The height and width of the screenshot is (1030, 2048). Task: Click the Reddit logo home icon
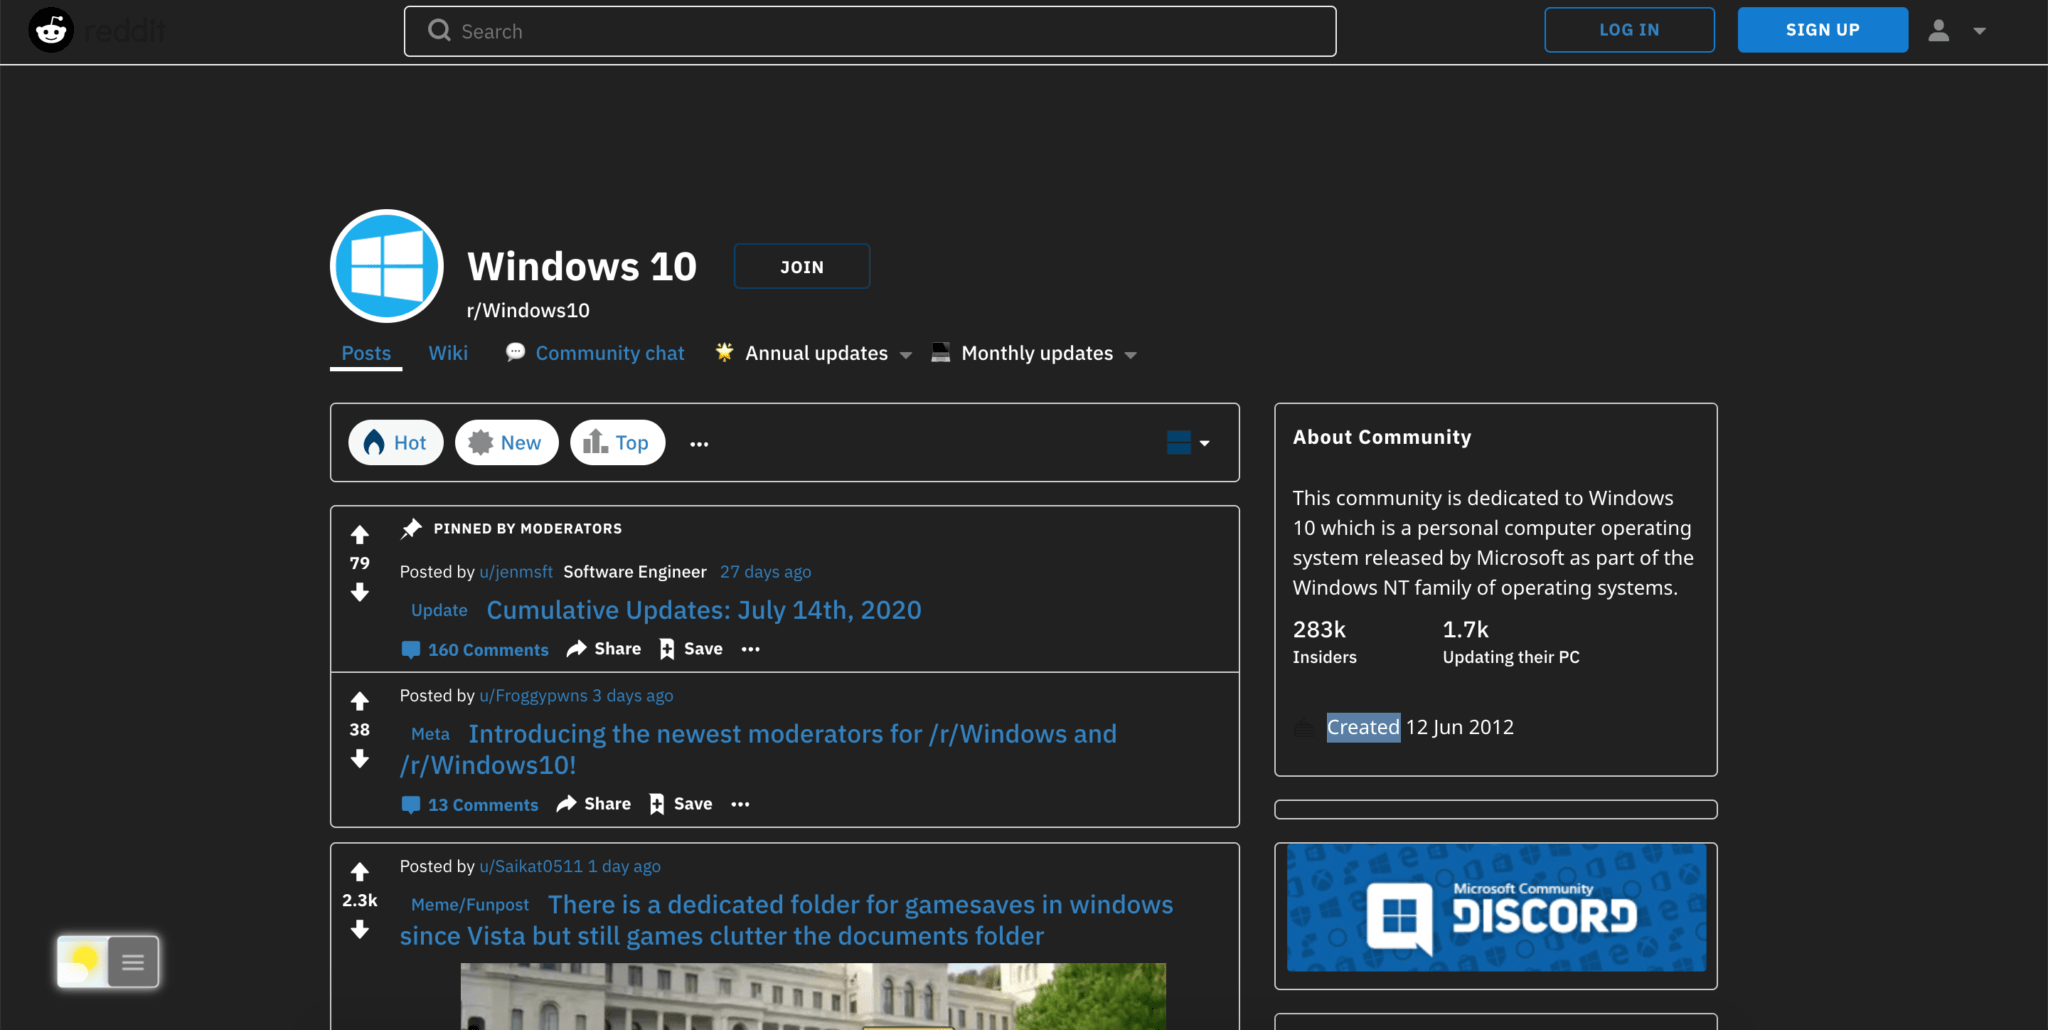pyautogui.click(x=51, y=31)
